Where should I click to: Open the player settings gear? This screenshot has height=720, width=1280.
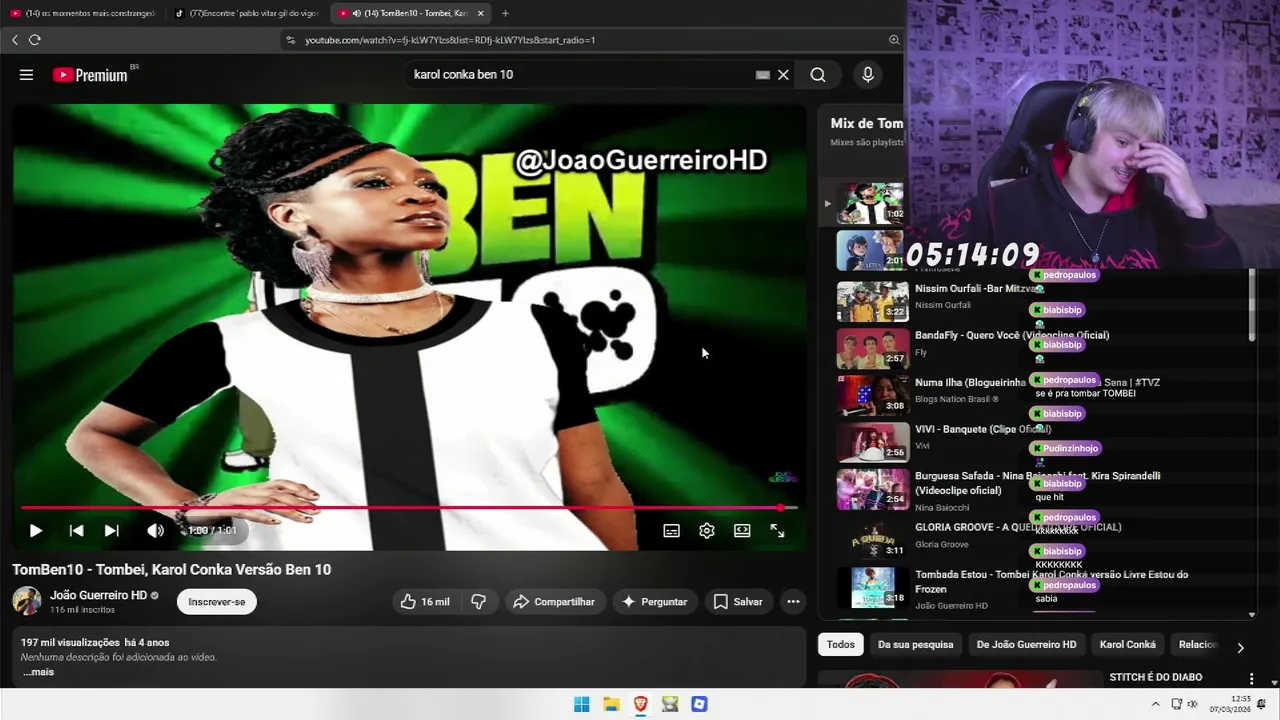pos(707,531)
